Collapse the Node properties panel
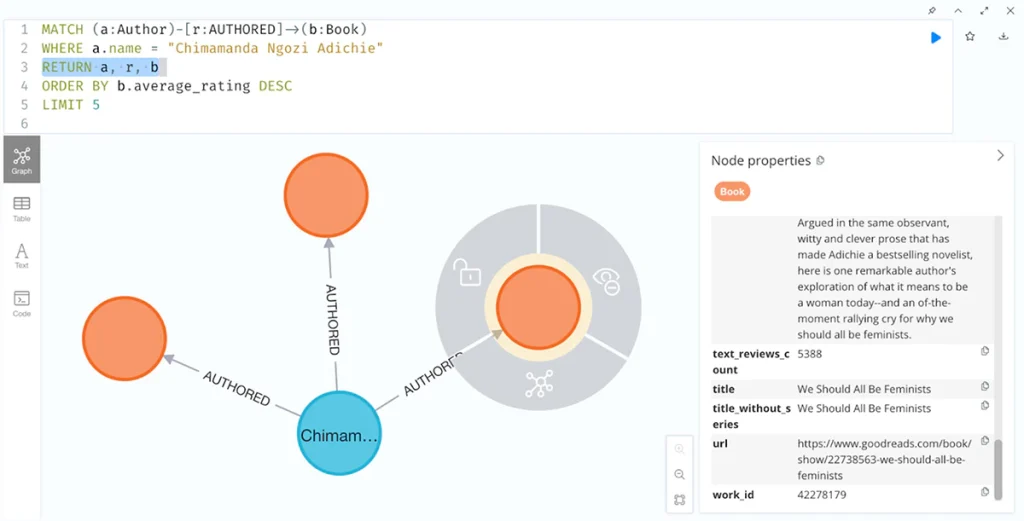 (1000, 156)
